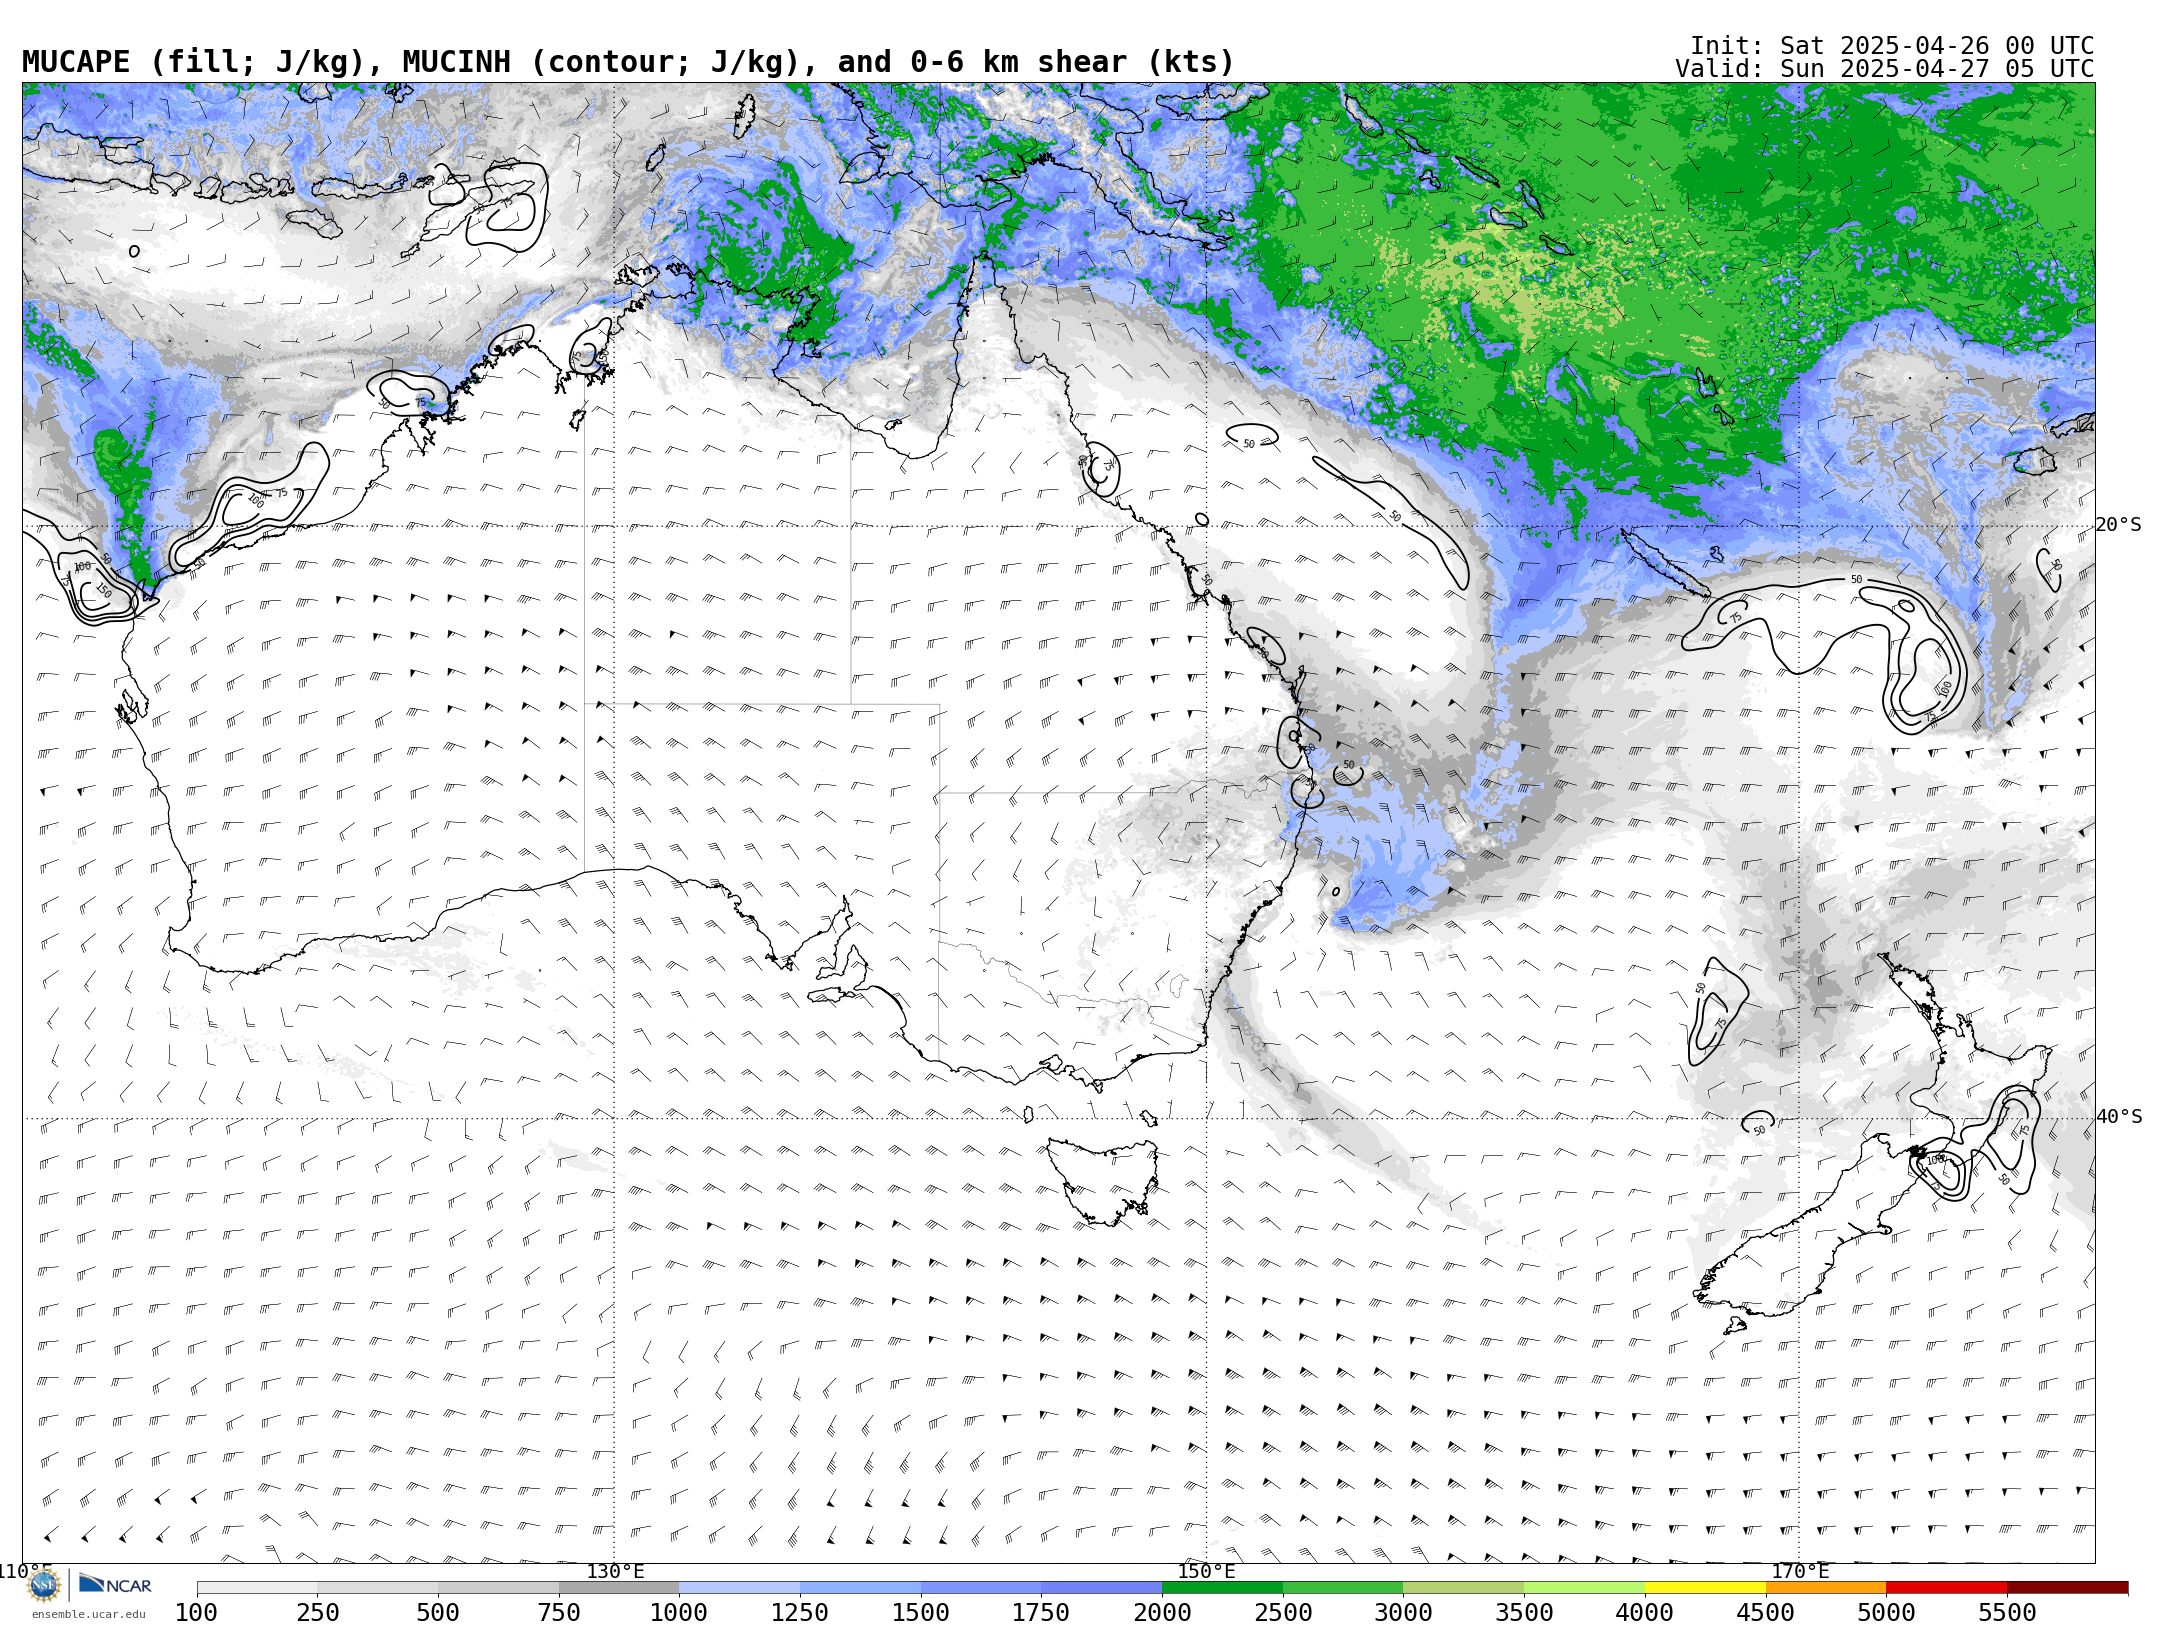Select the MUCAPE MUCINH shear plot title
The width and height of the screenshot is (2160, 1626).
coord(628,62)
